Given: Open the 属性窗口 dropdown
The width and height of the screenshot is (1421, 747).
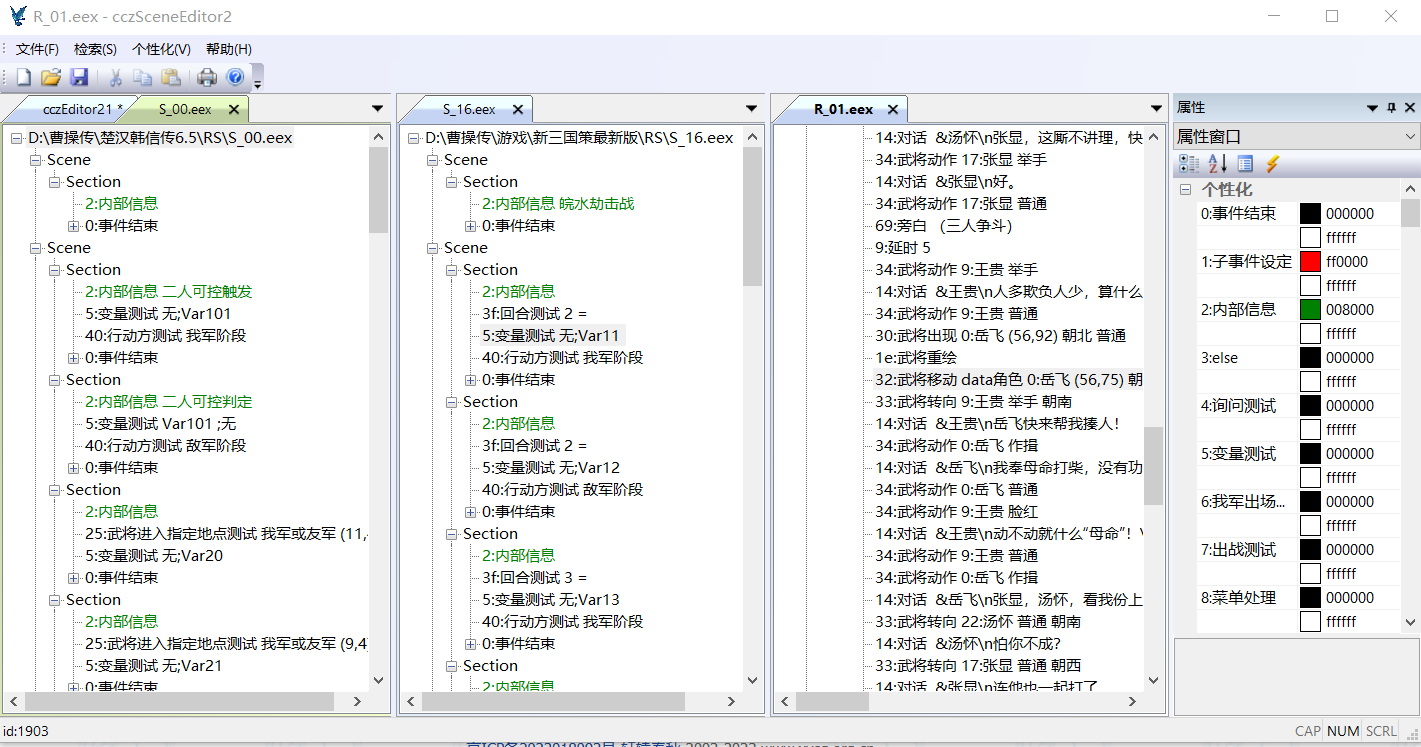Looking at the screenshot, I should [x=1410, y=137].
